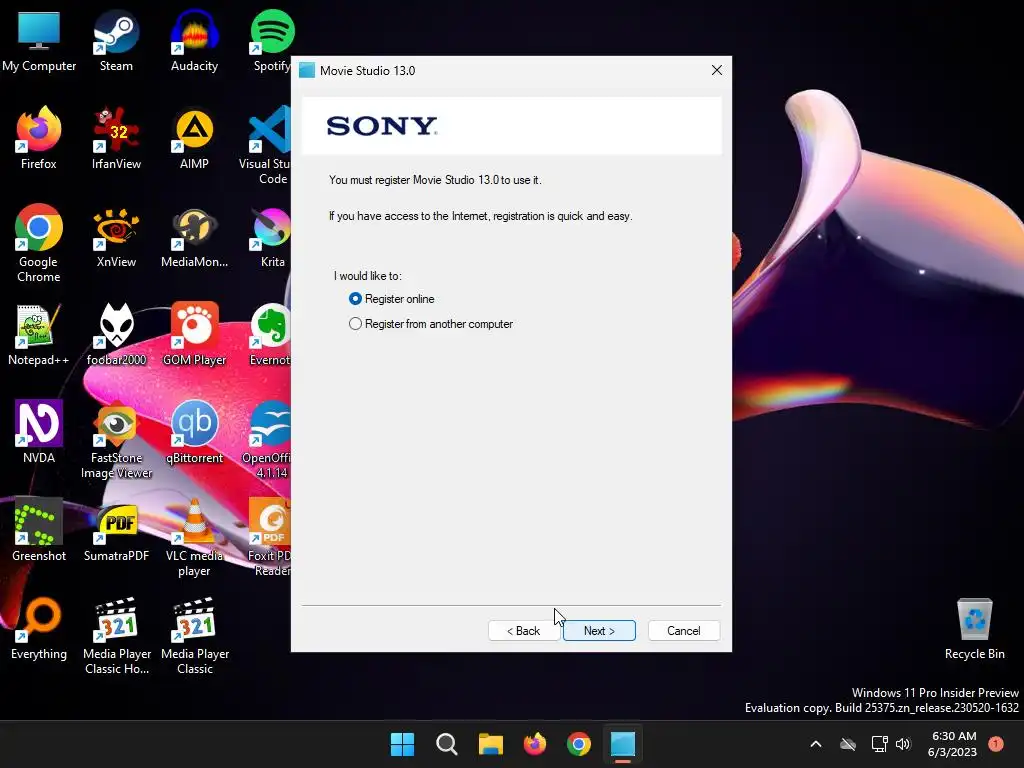Select the AIMP desktop icon

point(194,138)
